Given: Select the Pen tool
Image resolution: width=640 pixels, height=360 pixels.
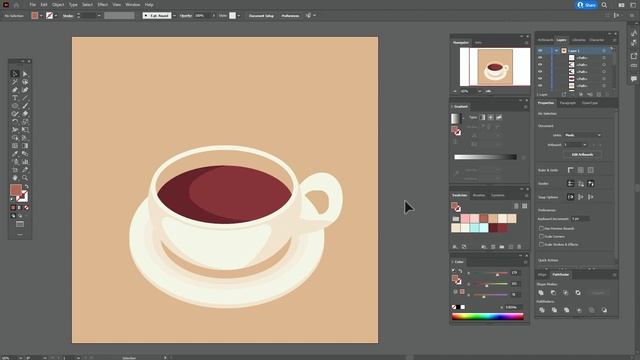Looking at the screenshot, I should 15,90.
